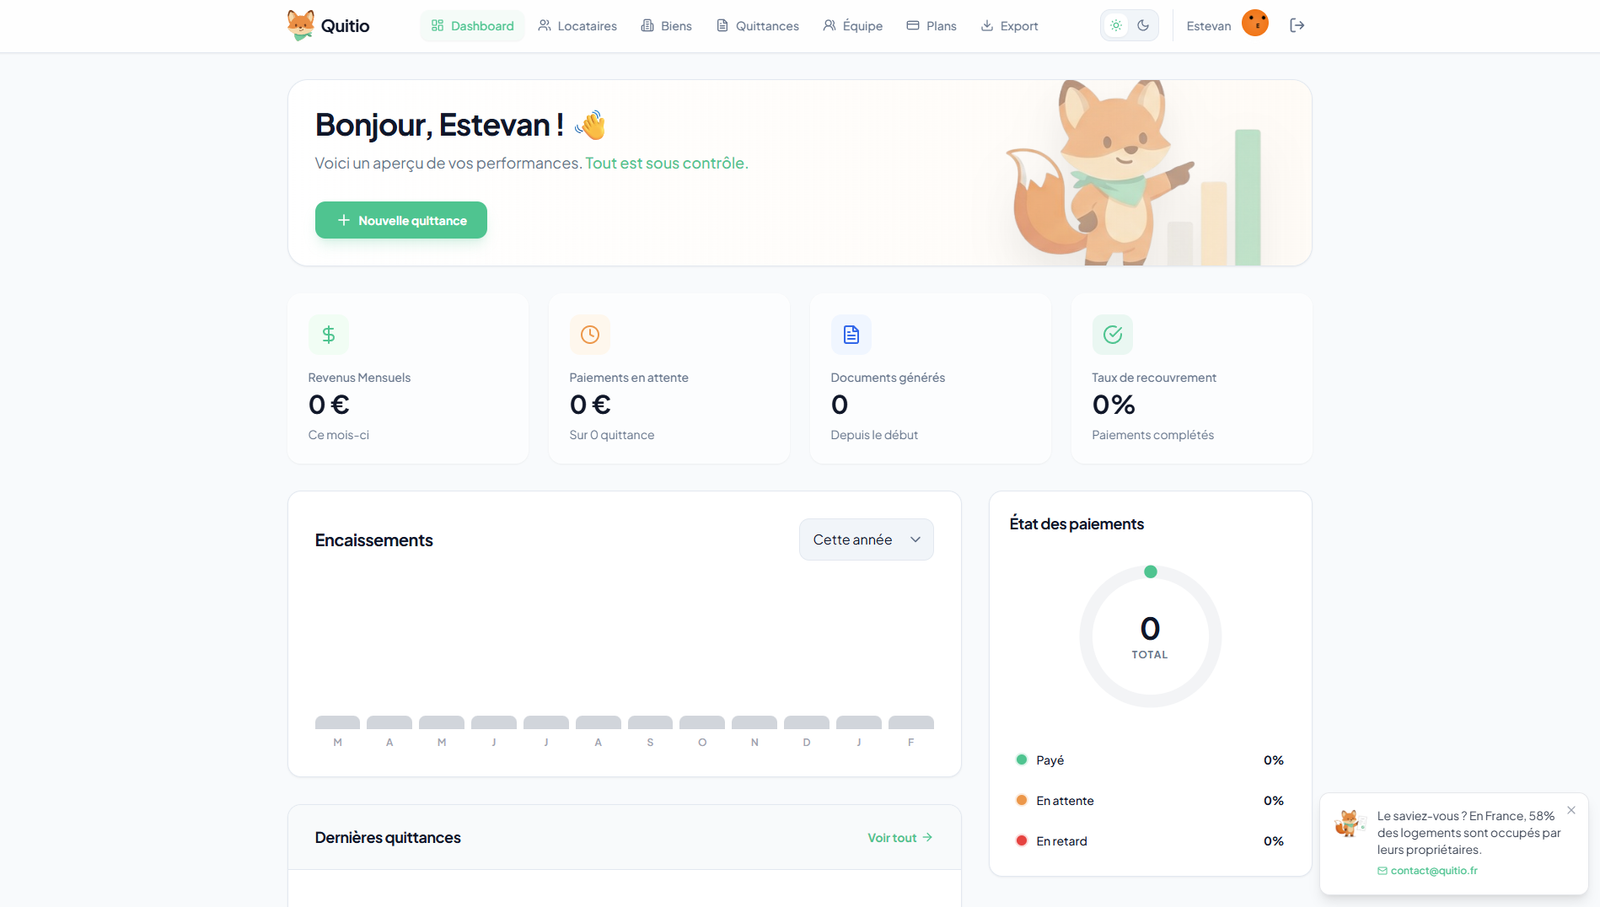1600x907 pixels.
Task: Click the Quitio fox logo
Action: (300, 25)
